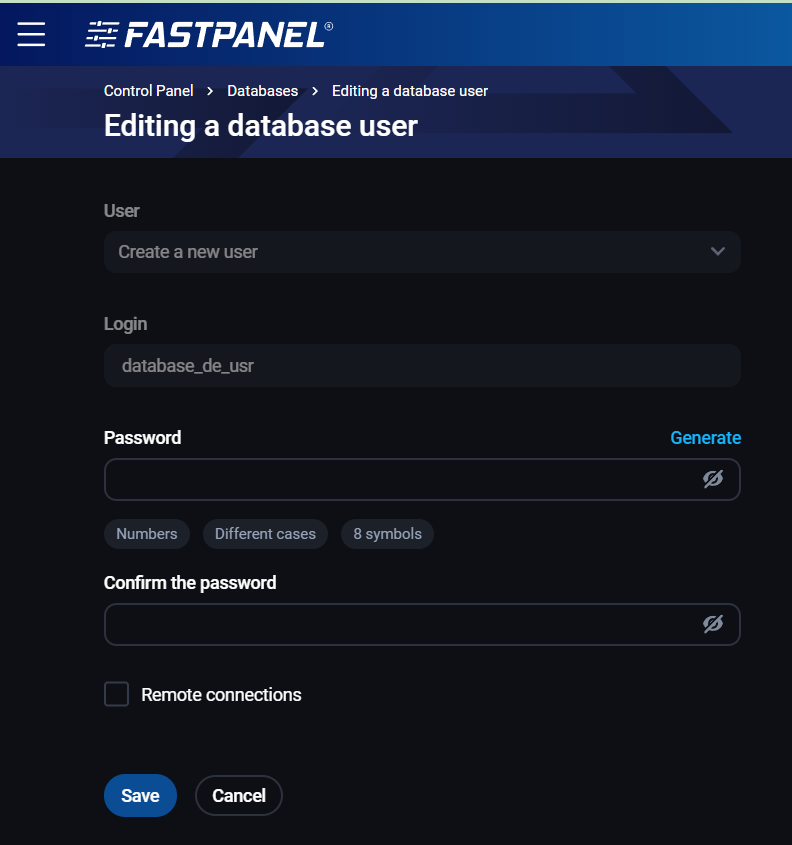Tick the Remote connections checkbox
Image resolution: width=792 pixels, height=845 pixels.
pos(117,694)
